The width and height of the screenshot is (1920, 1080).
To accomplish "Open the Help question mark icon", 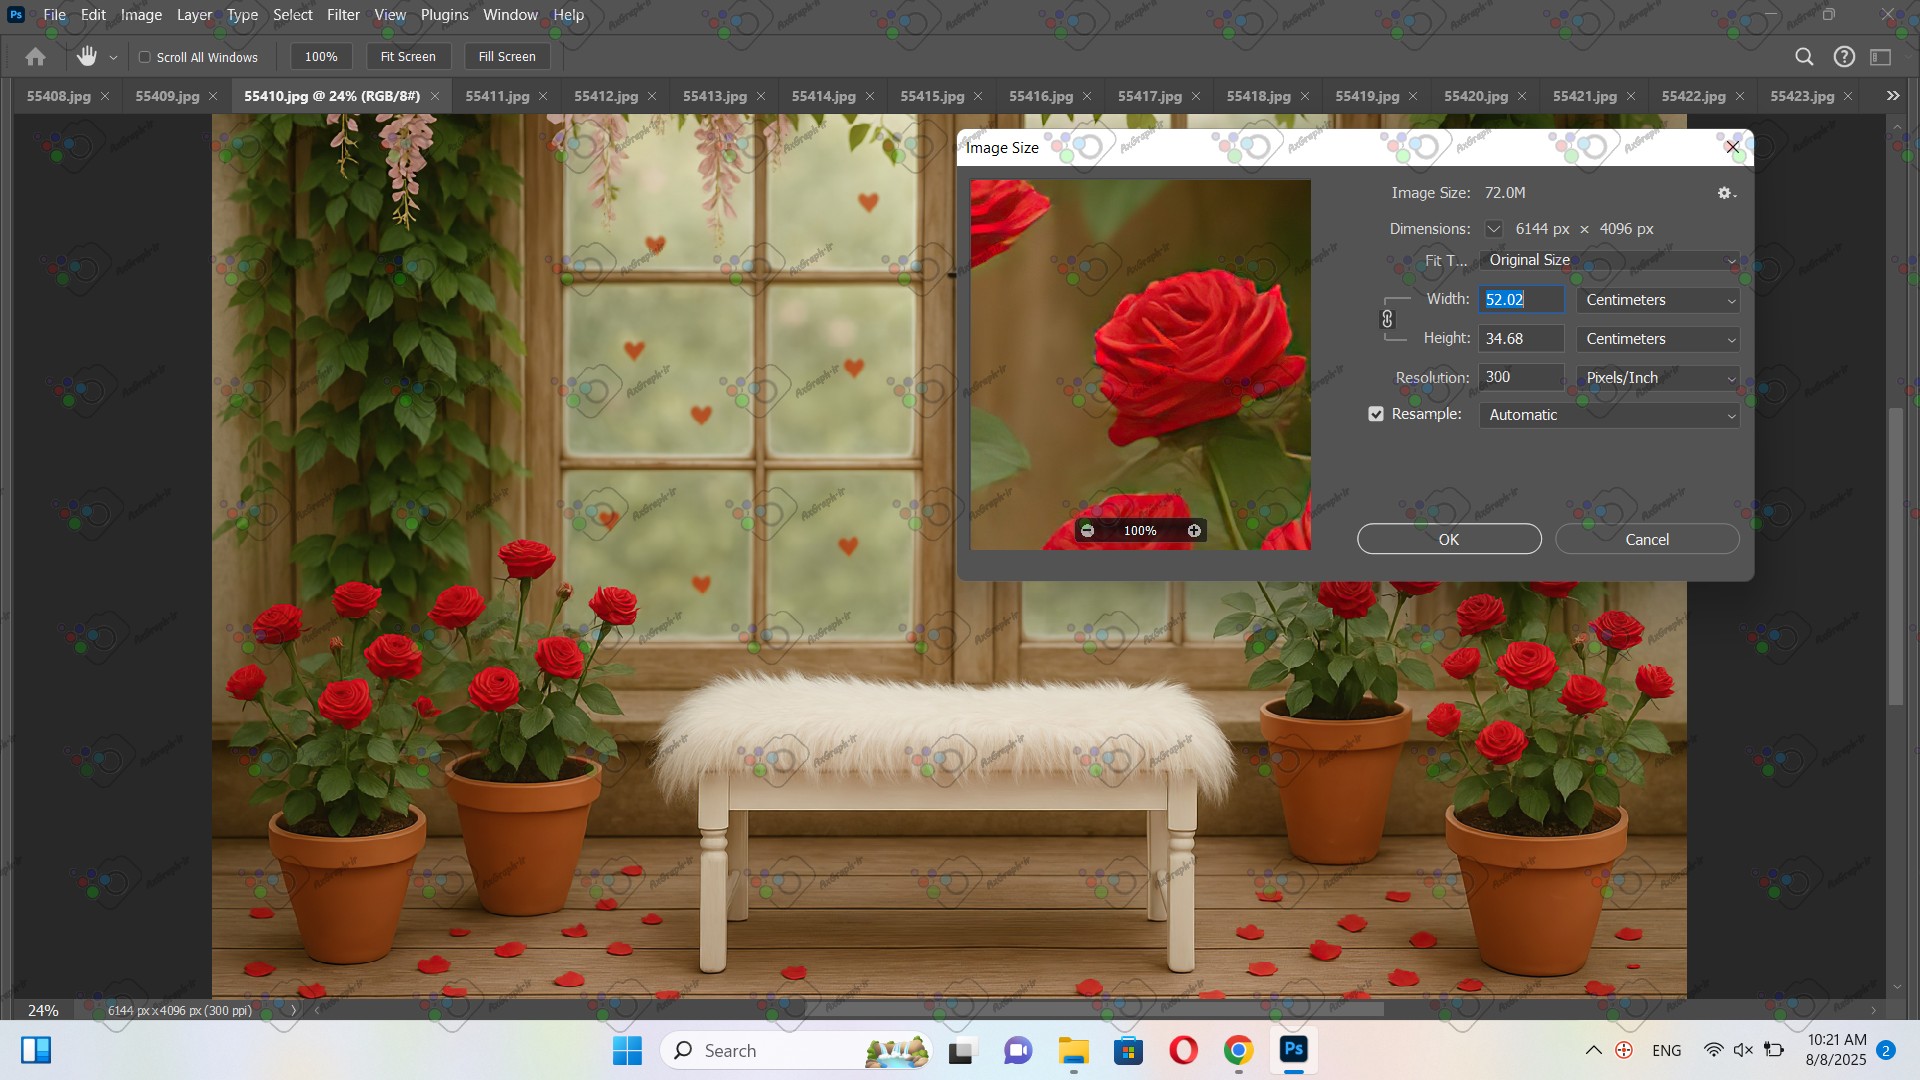I will point(1844,57).
